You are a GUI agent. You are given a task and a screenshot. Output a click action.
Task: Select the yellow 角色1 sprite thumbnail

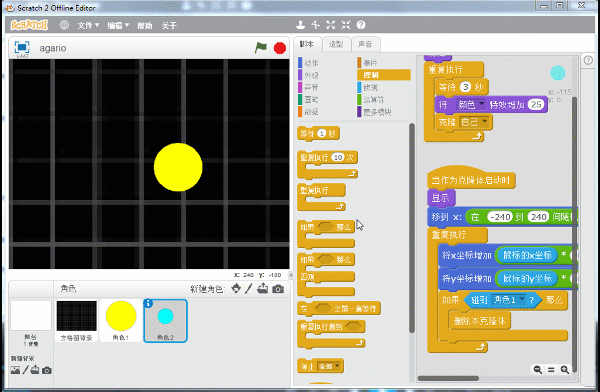click(121, 320)
